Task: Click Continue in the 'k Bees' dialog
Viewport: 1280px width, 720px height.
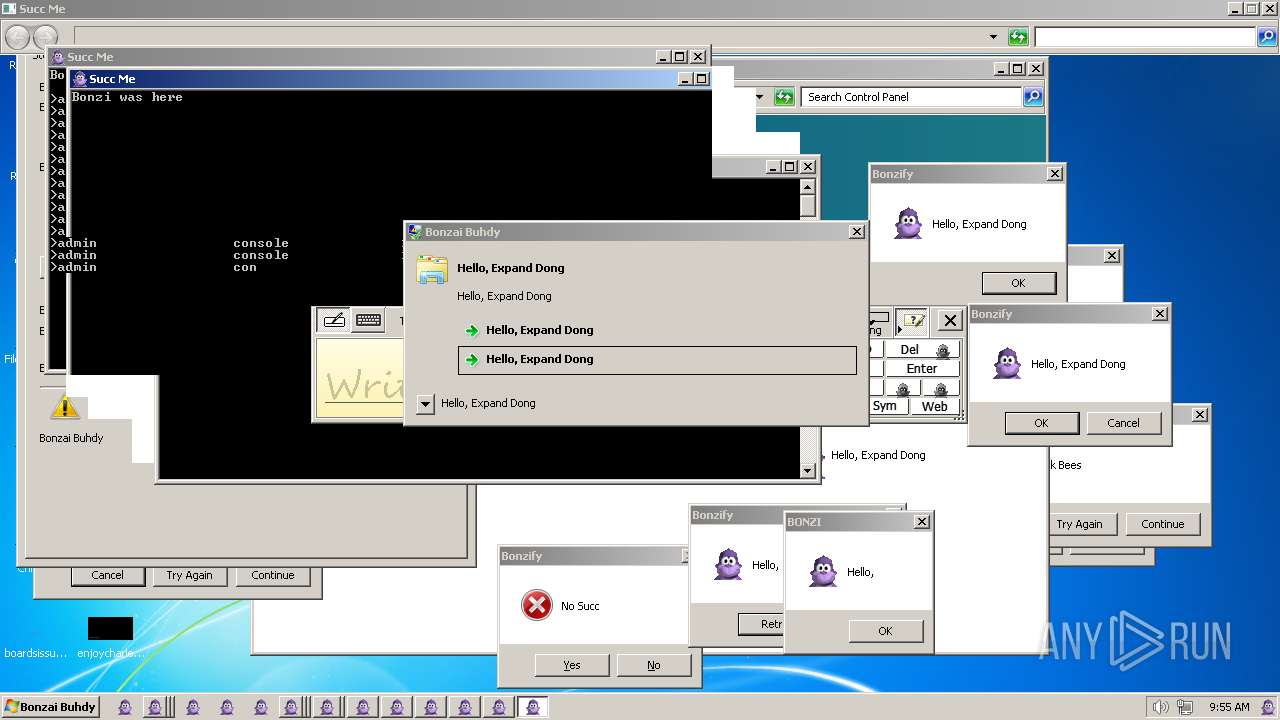Action: [1162, 524]
